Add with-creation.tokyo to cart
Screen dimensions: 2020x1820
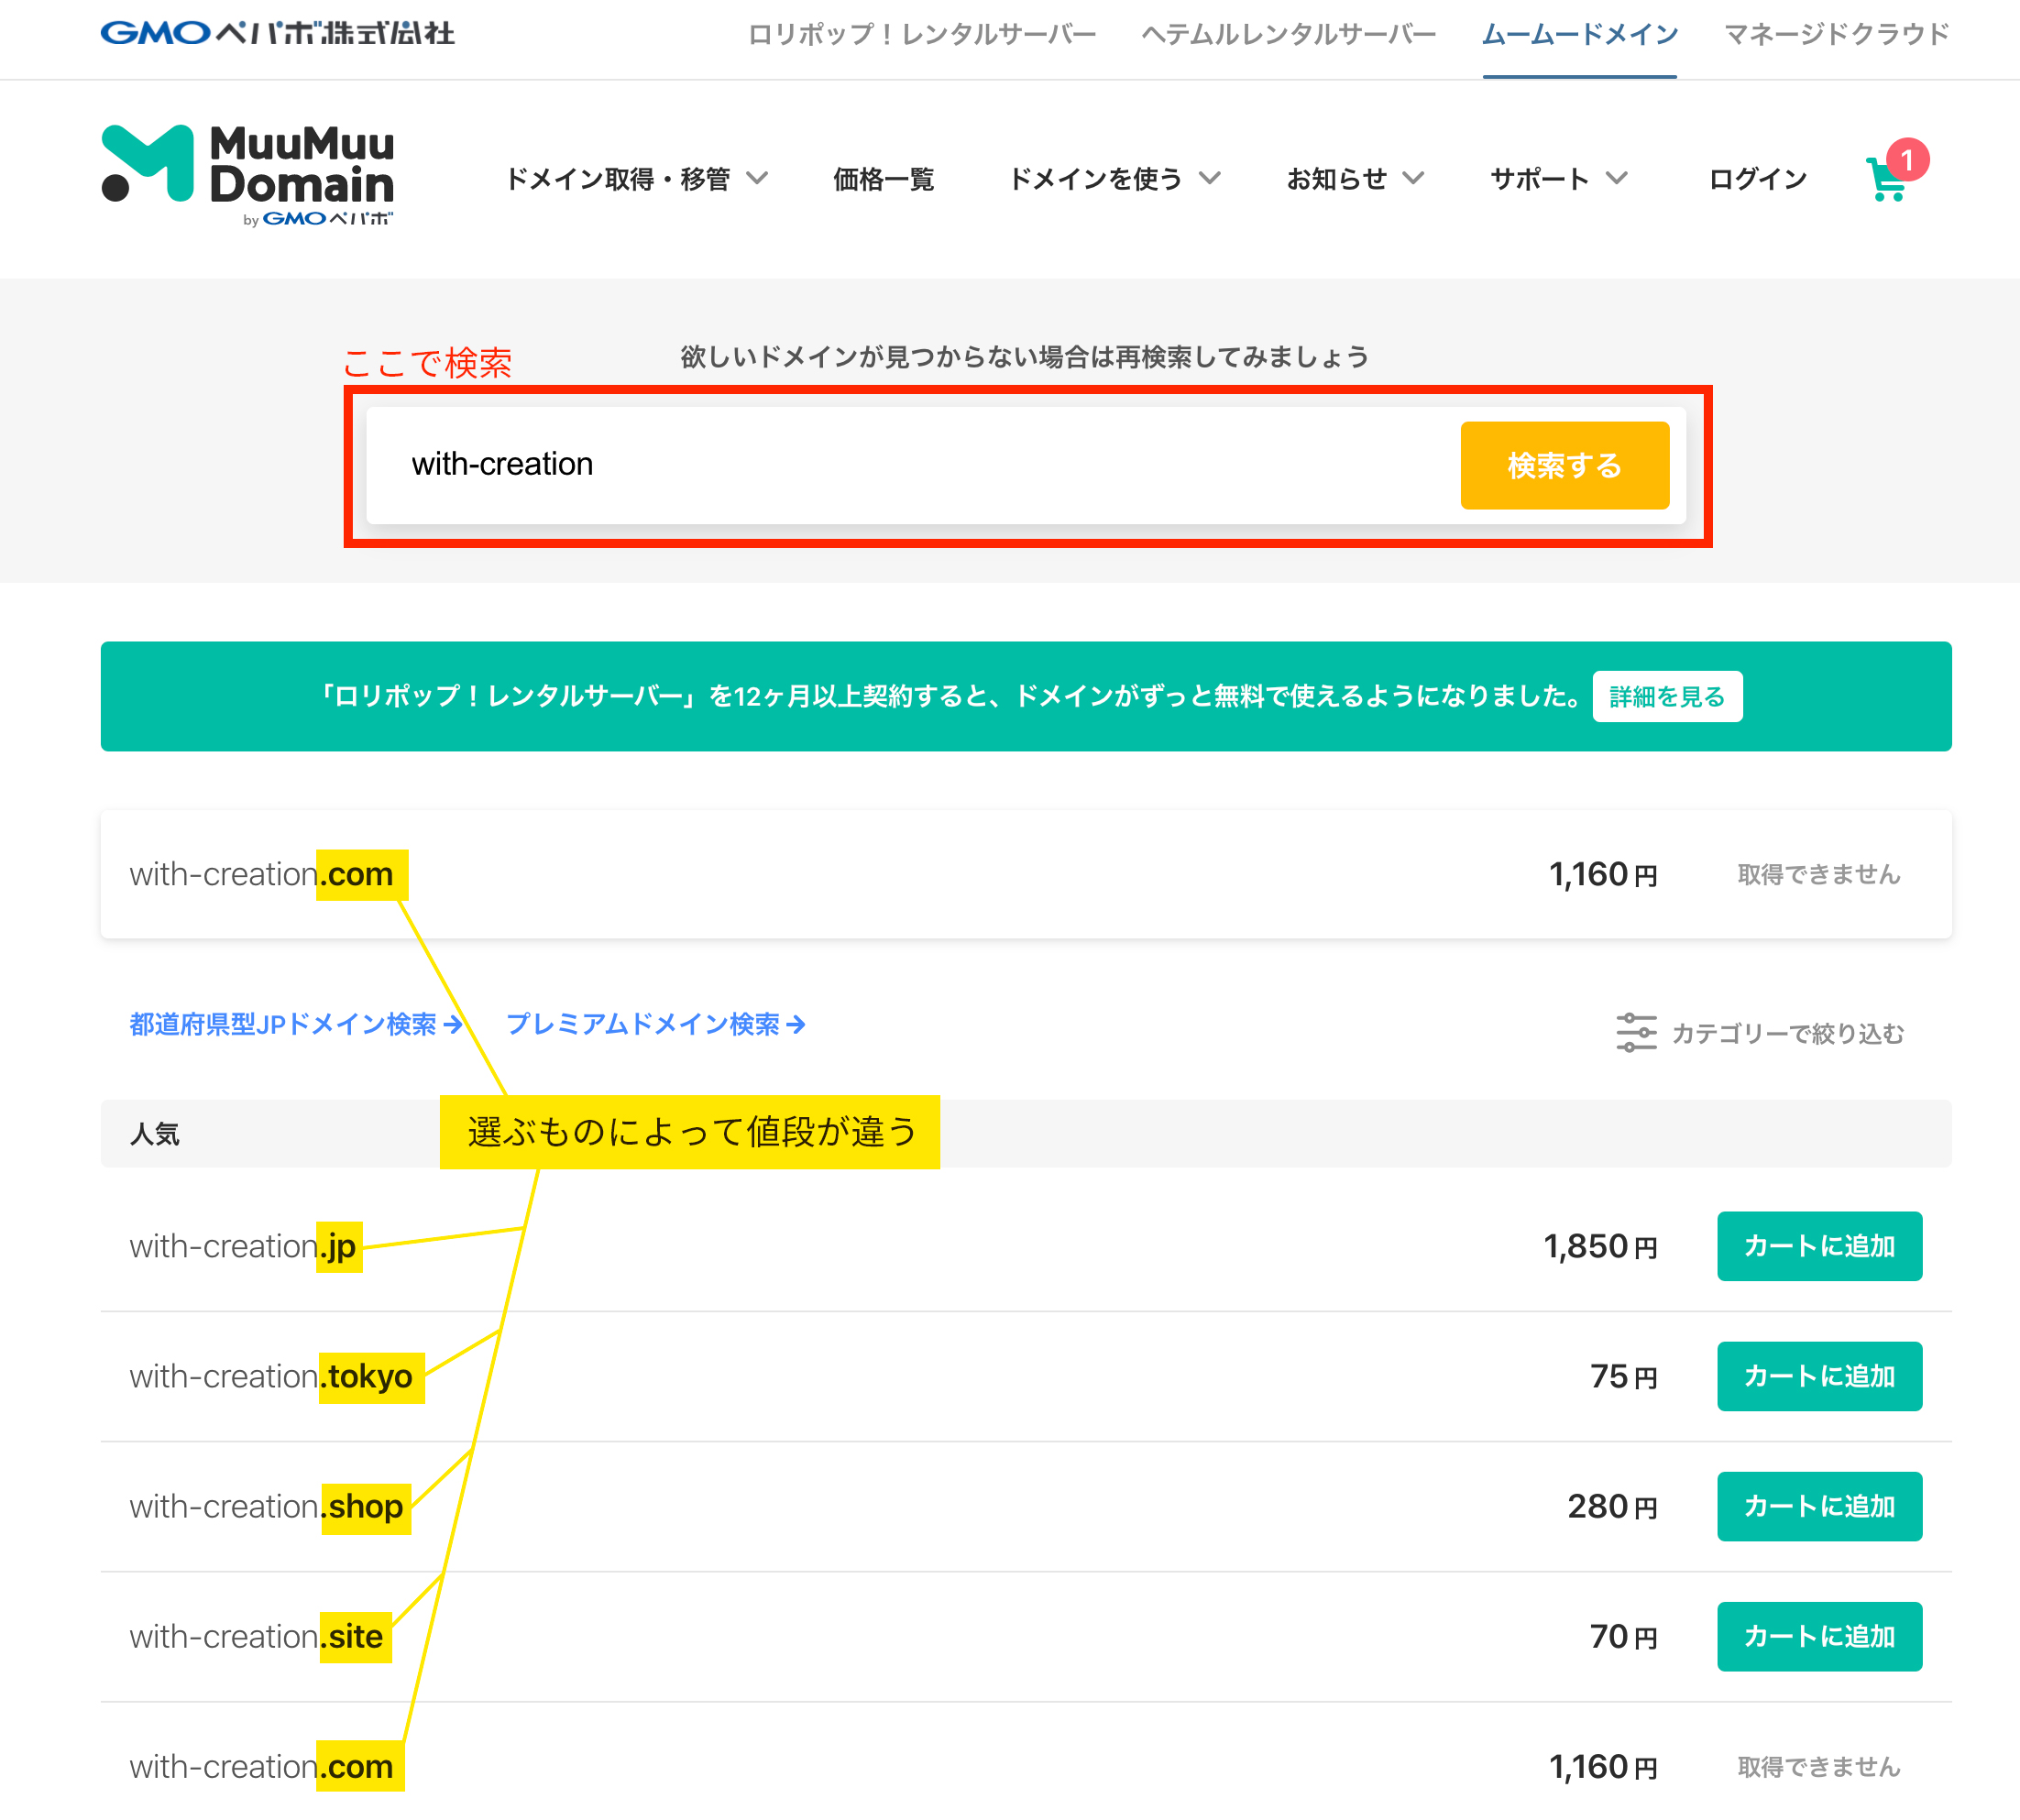click(x=1818, y=1376)
